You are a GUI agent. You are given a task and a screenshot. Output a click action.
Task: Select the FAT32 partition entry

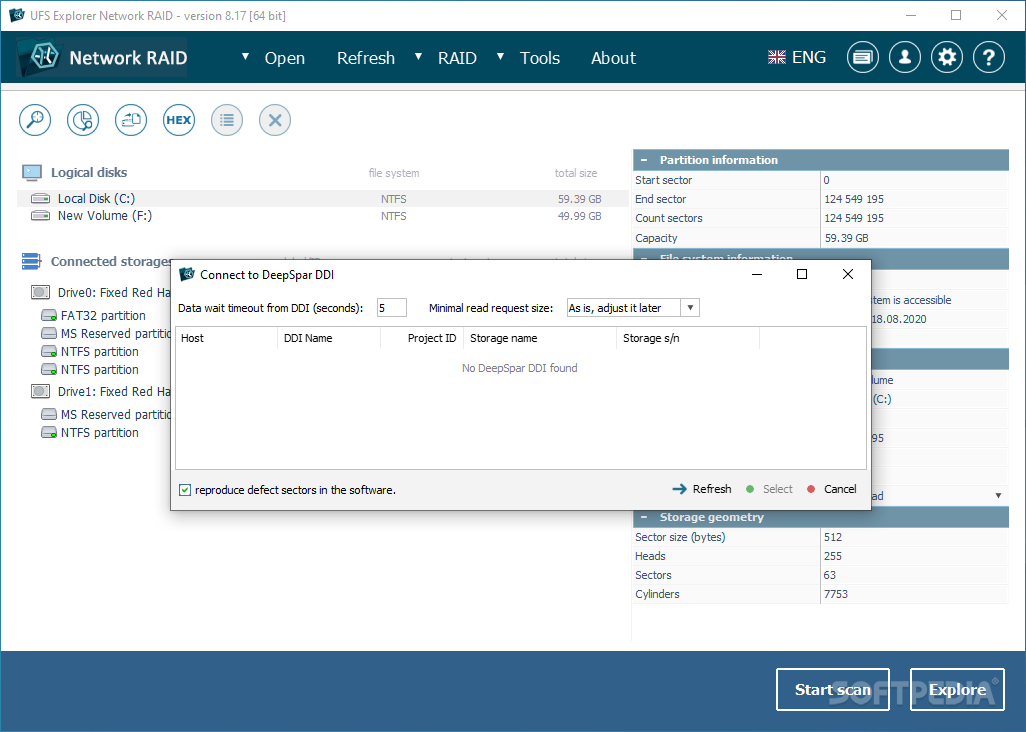(103, 315)
